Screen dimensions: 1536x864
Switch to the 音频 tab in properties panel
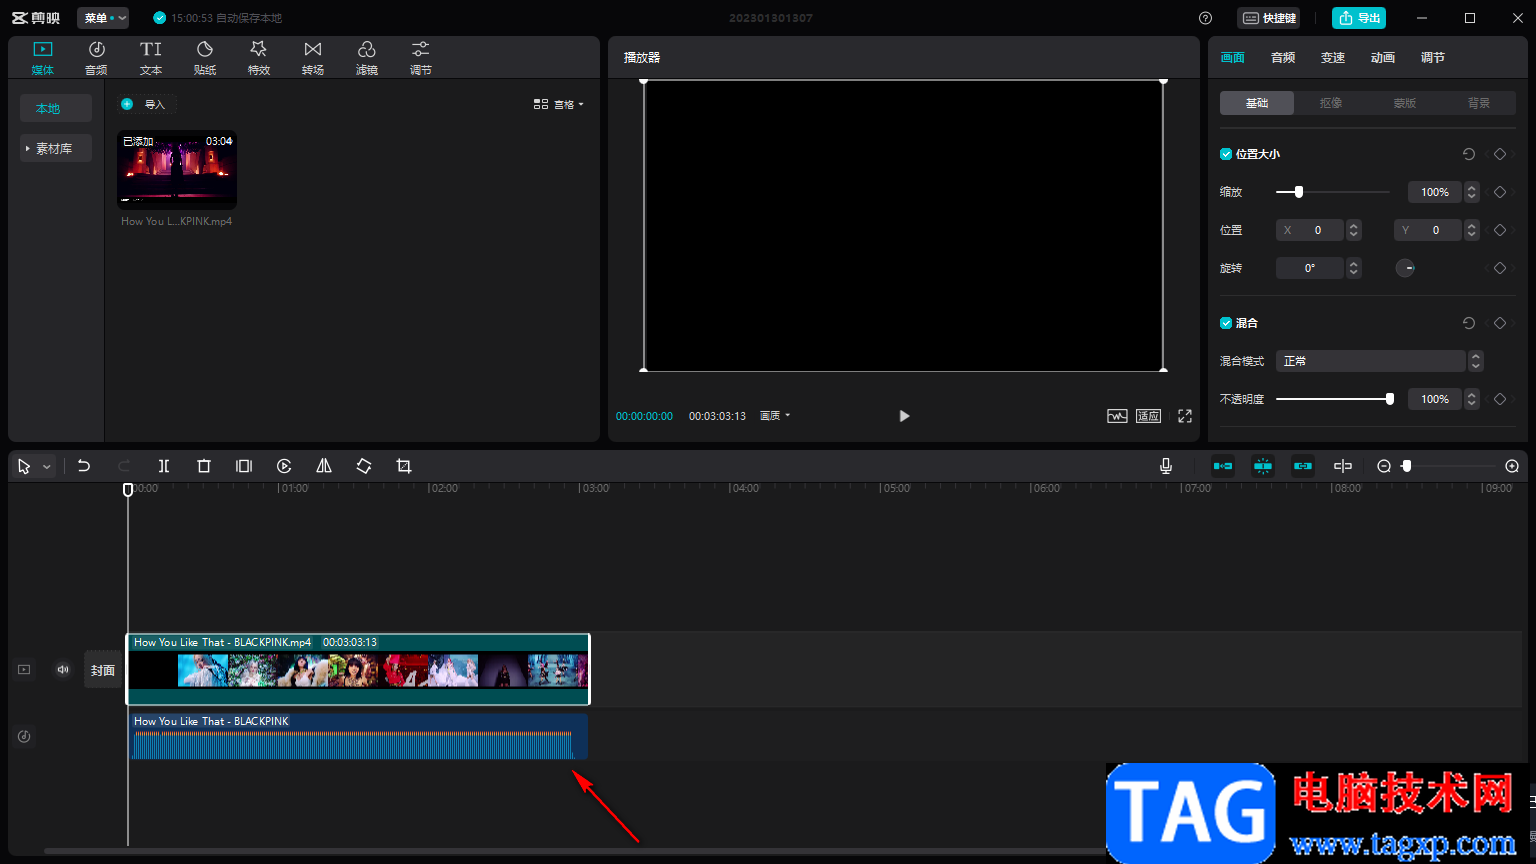click(1283, 58)
